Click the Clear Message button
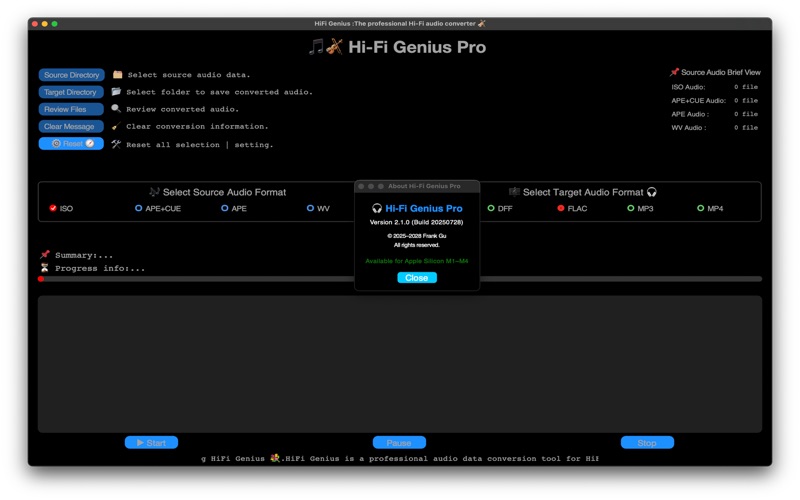 (x=71, y=127)
